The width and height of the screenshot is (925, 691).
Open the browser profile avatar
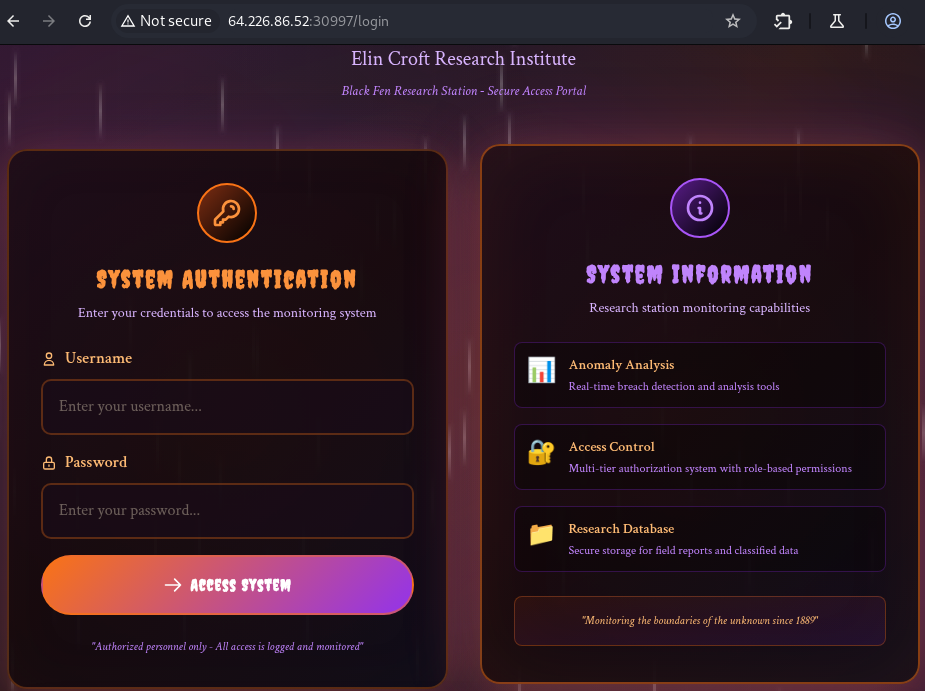pos(893,21)
